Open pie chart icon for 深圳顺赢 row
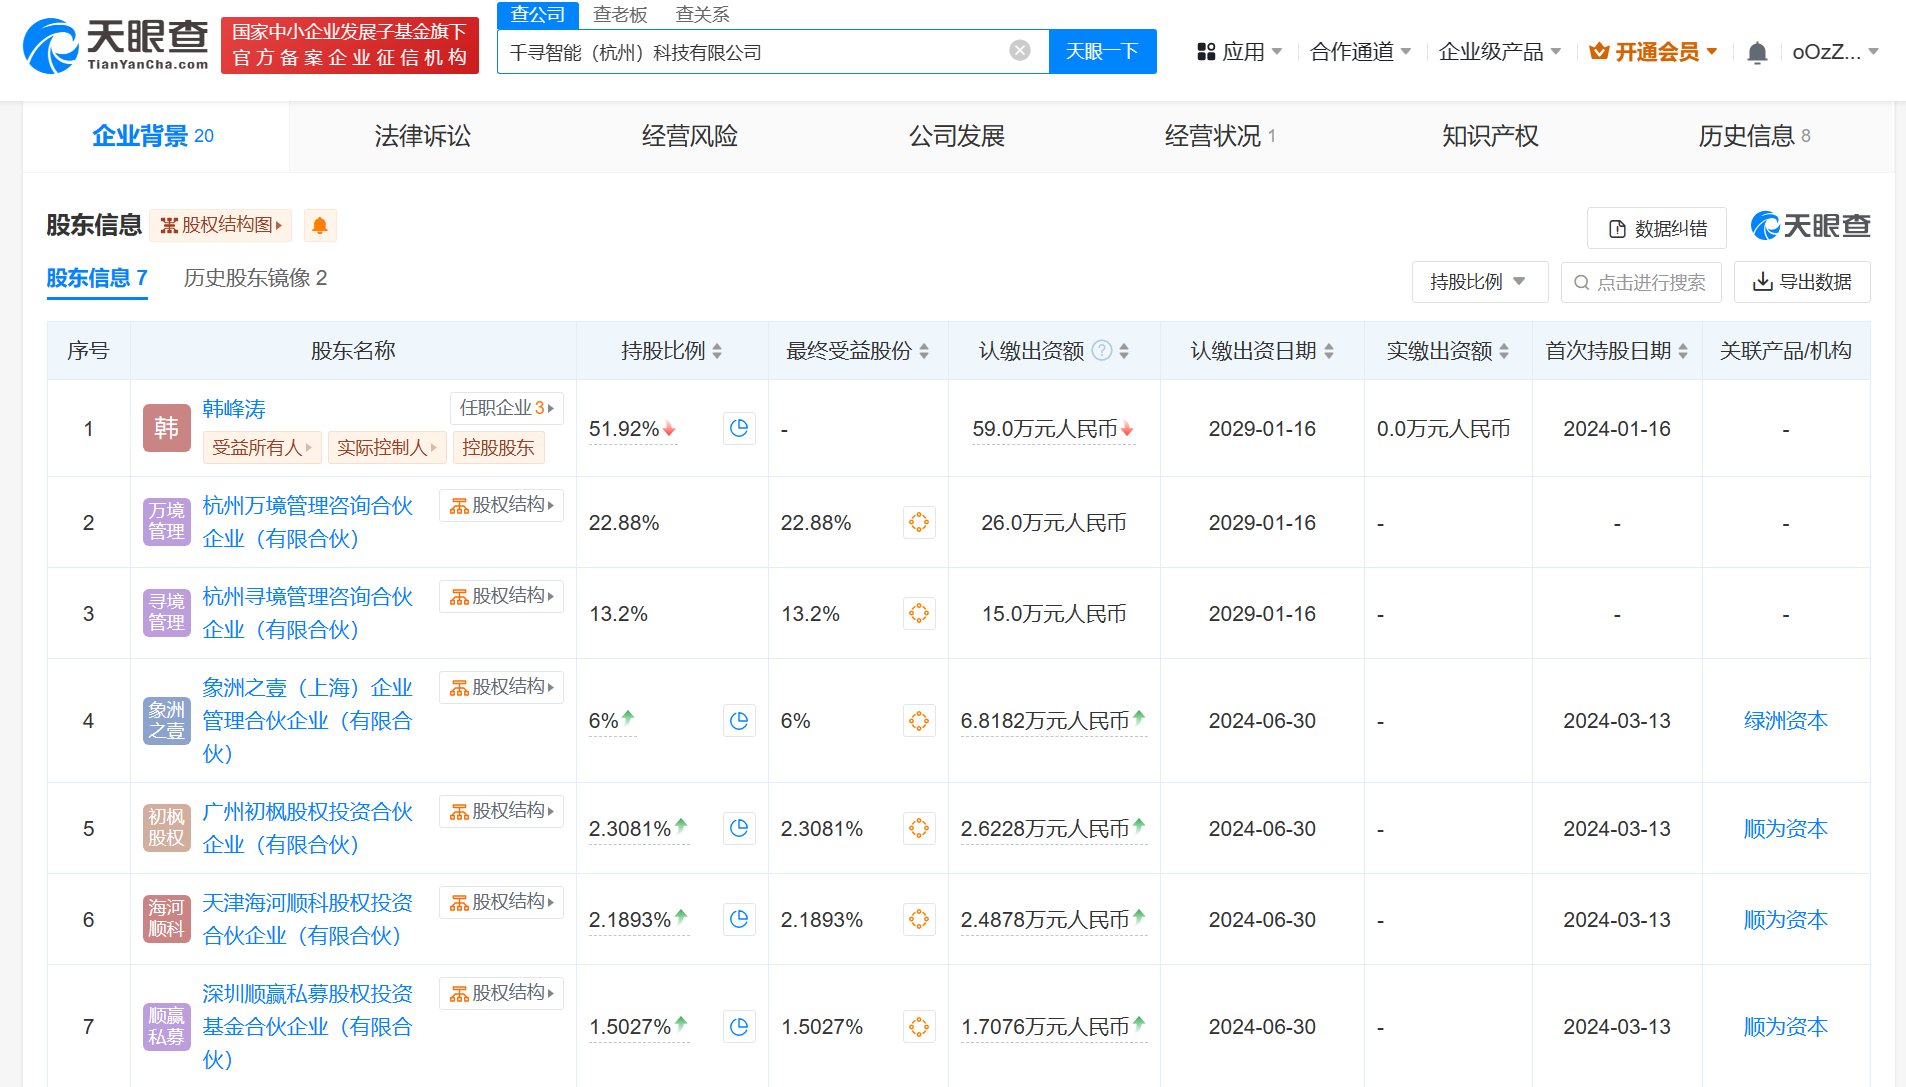This screenshot has width=1906, height=1087. click(x=739, y=1027)
